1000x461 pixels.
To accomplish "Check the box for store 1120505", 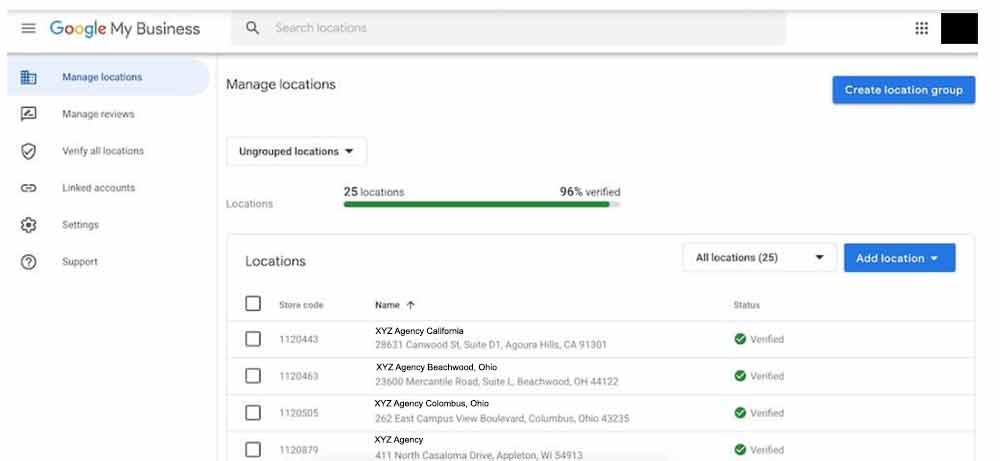I will [253, 413].
